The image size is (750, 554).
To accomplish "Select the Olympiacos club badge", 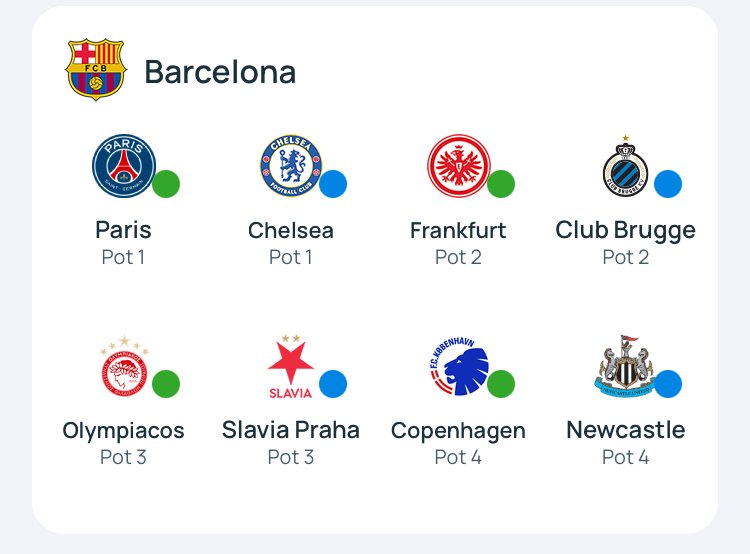I will 124,366.
